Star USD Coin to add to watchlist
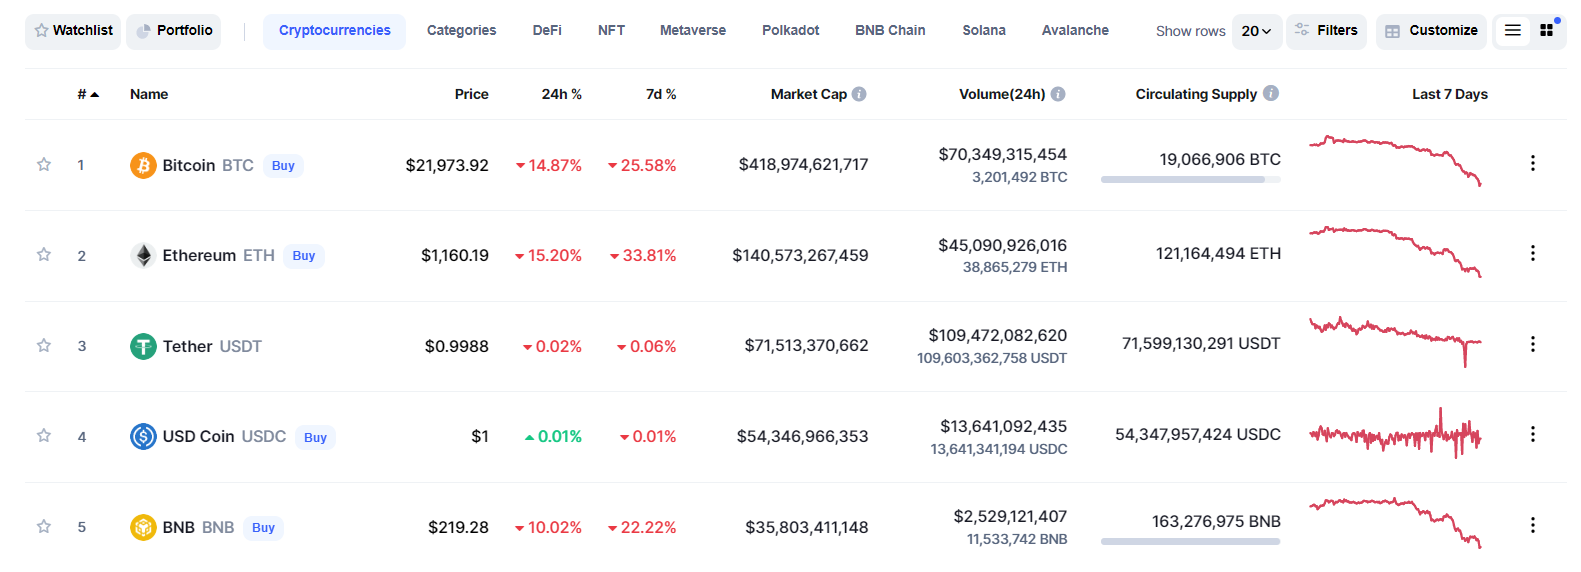This screenshot has width=1581, height=572. [x=44, y=435]
